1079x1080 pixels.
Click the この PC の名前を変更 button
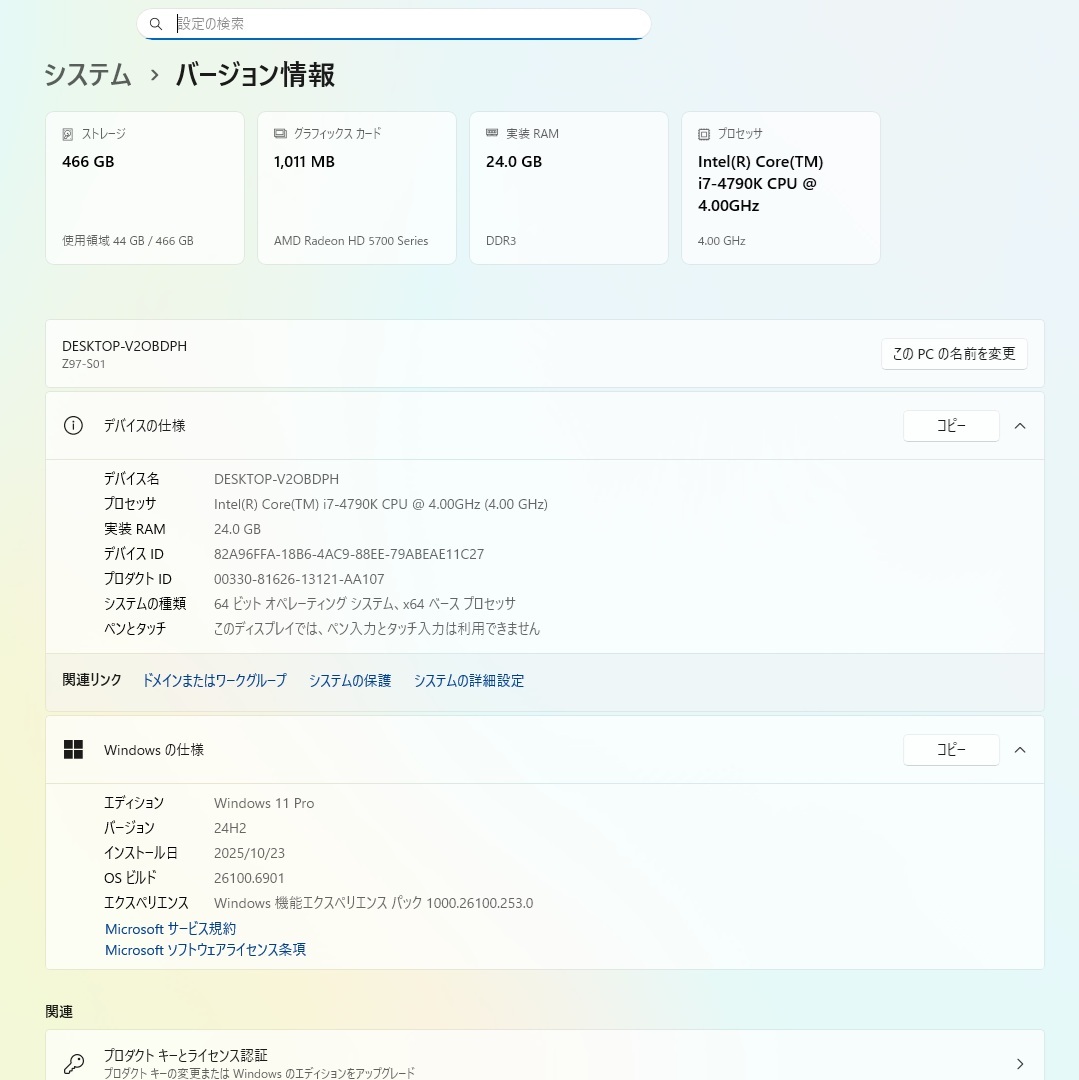[953, 353]
